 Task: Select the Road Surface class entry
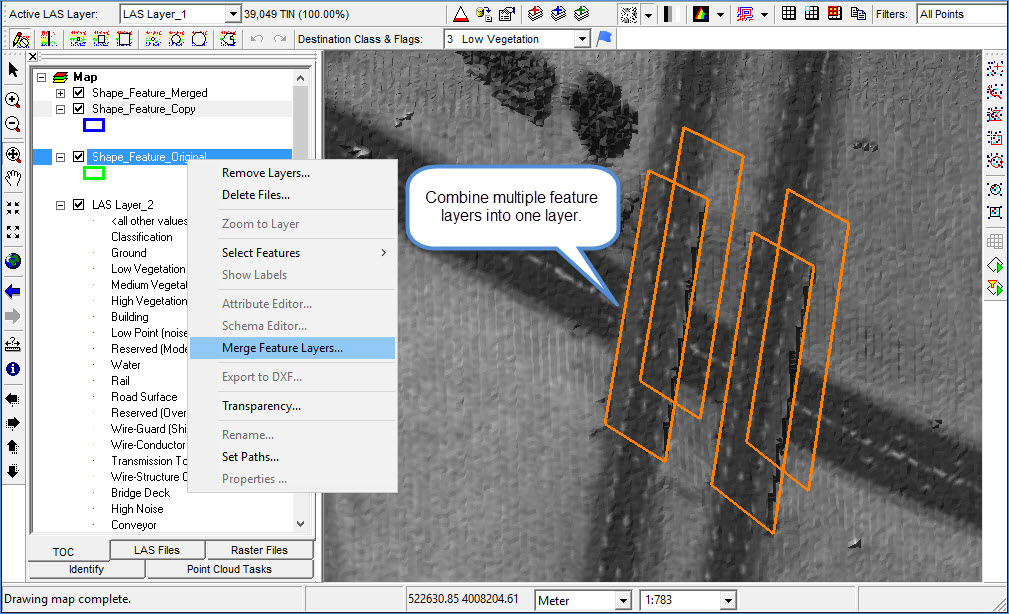point(144,396)
